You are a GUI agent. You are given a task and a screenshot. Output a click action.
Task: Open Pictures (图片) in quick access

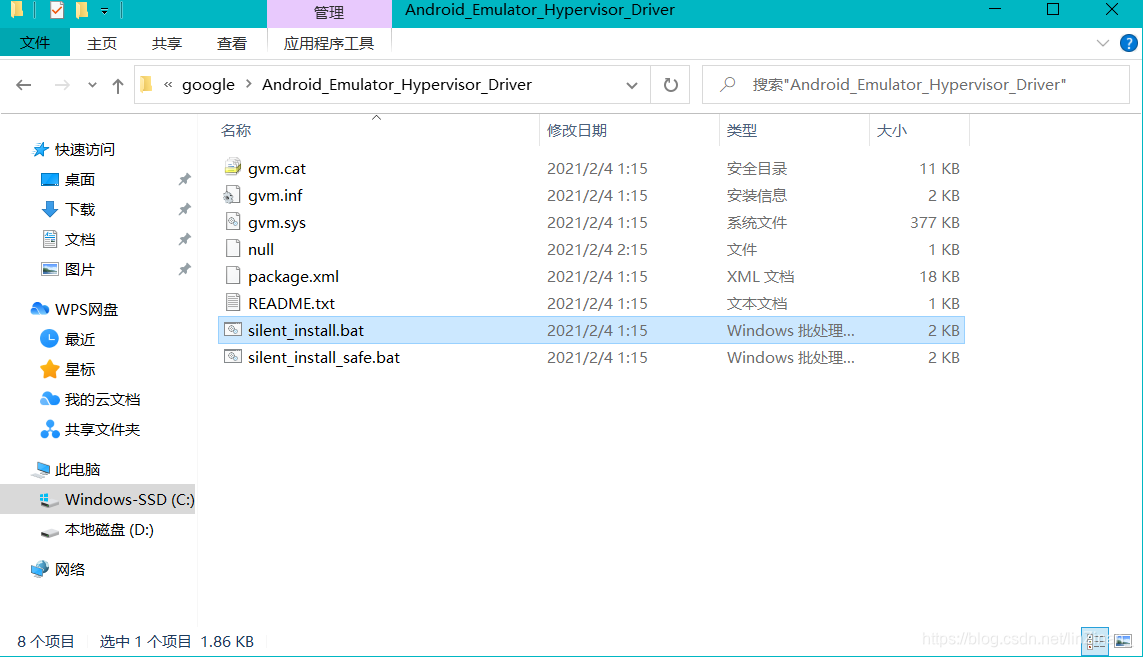point(79,269)
